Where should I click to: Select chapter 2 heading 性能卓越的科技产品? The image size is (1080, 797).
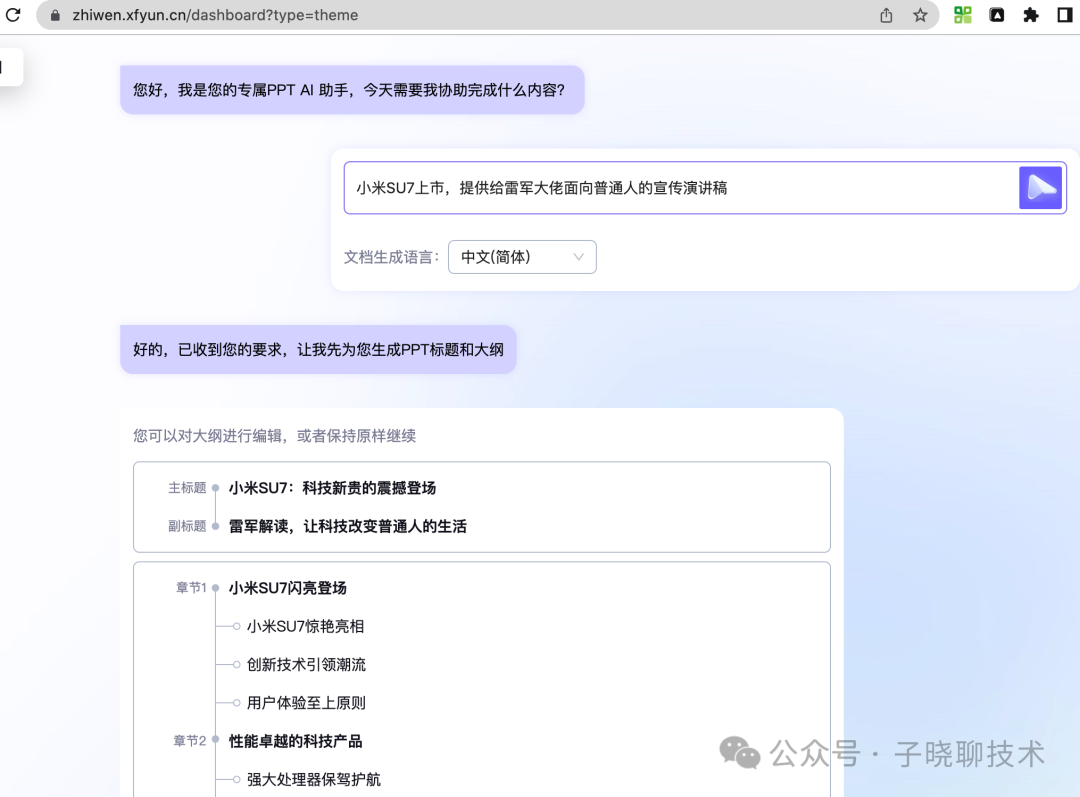coord(295,741)
